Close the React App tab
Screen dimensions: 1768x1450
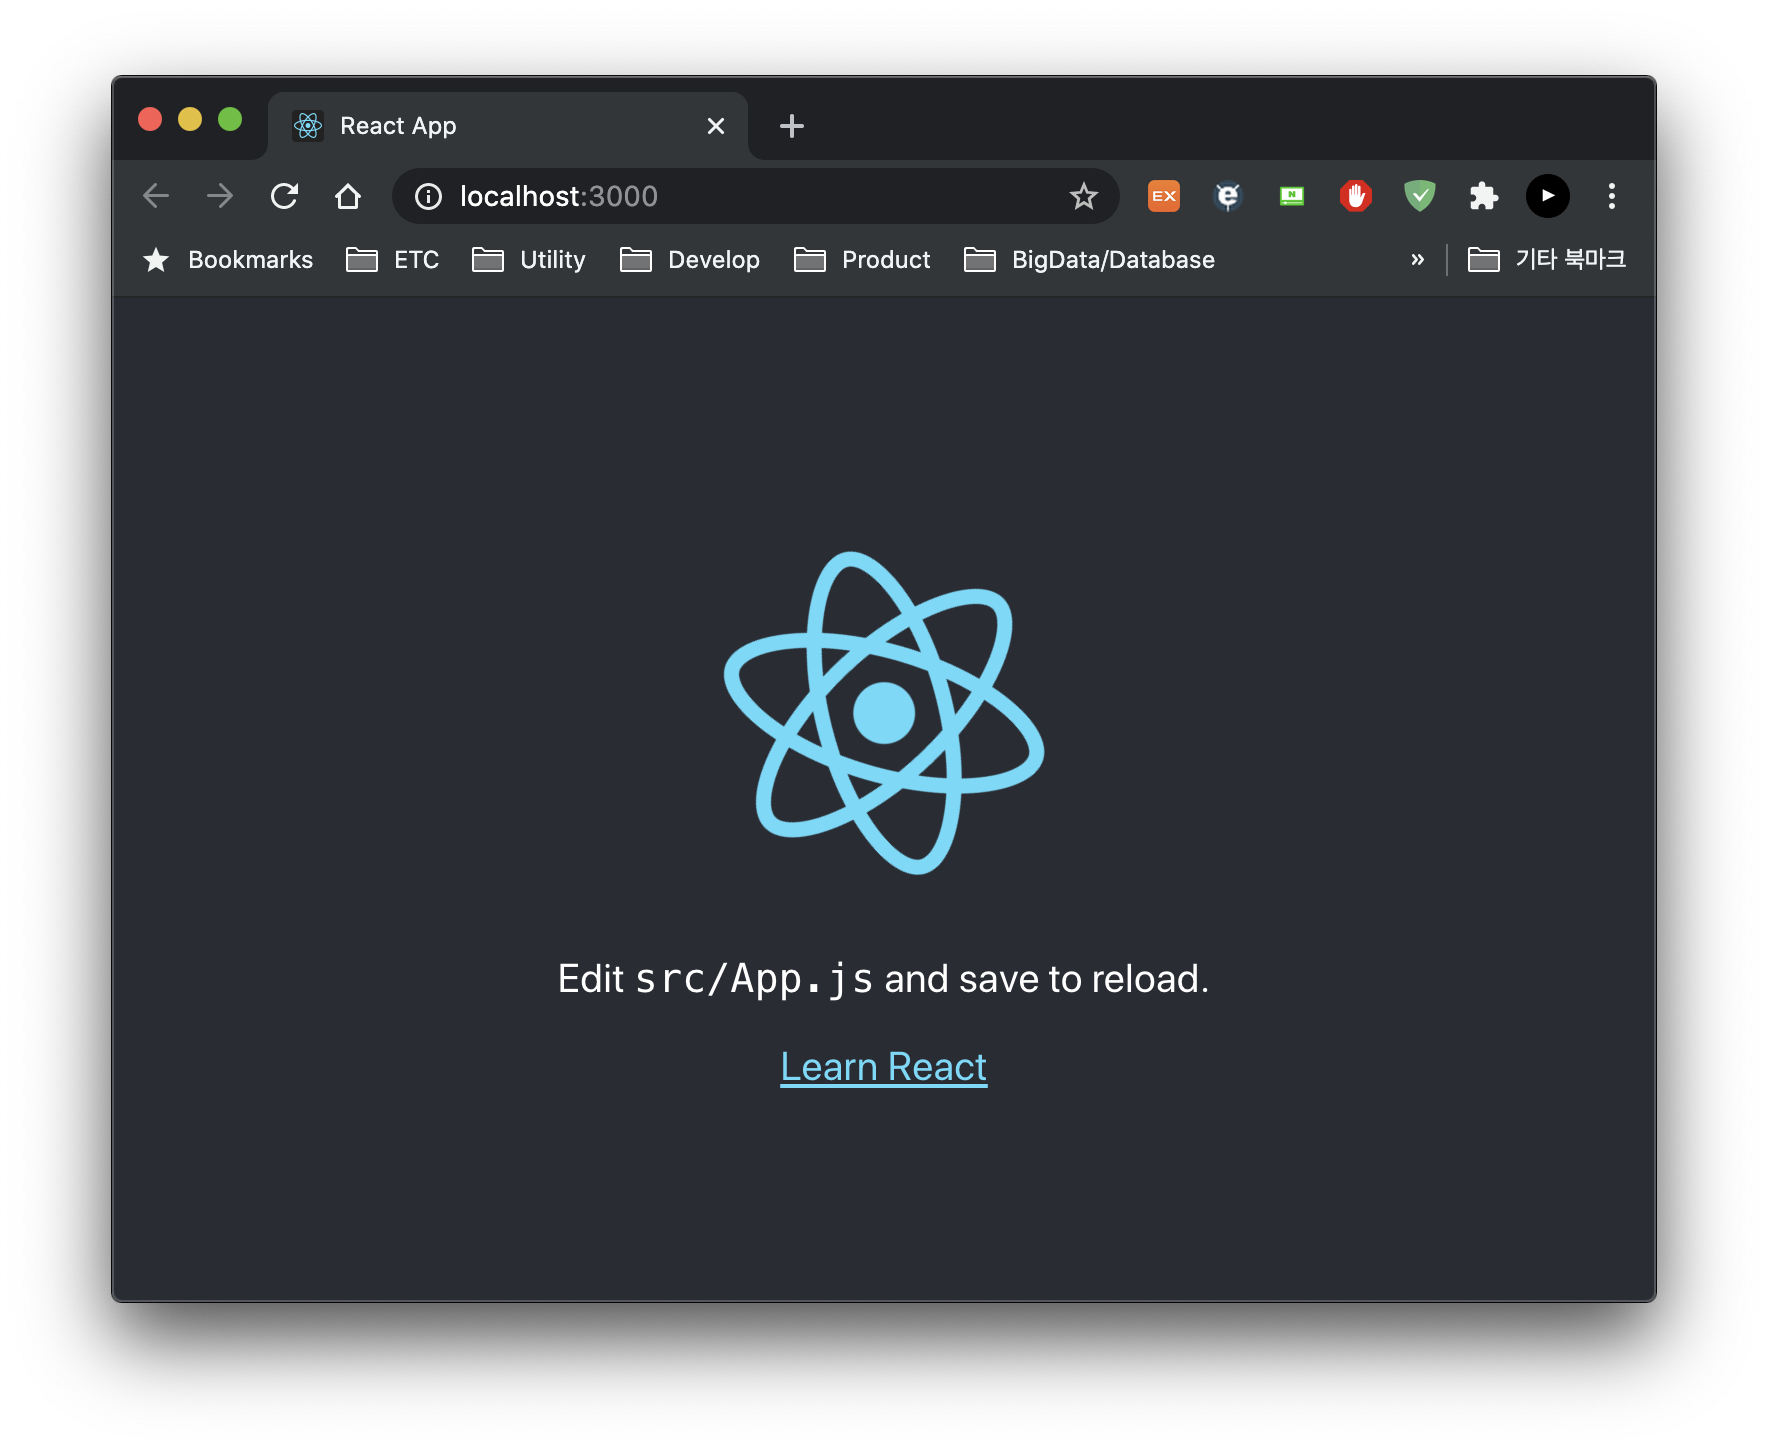tap(716, 126)
